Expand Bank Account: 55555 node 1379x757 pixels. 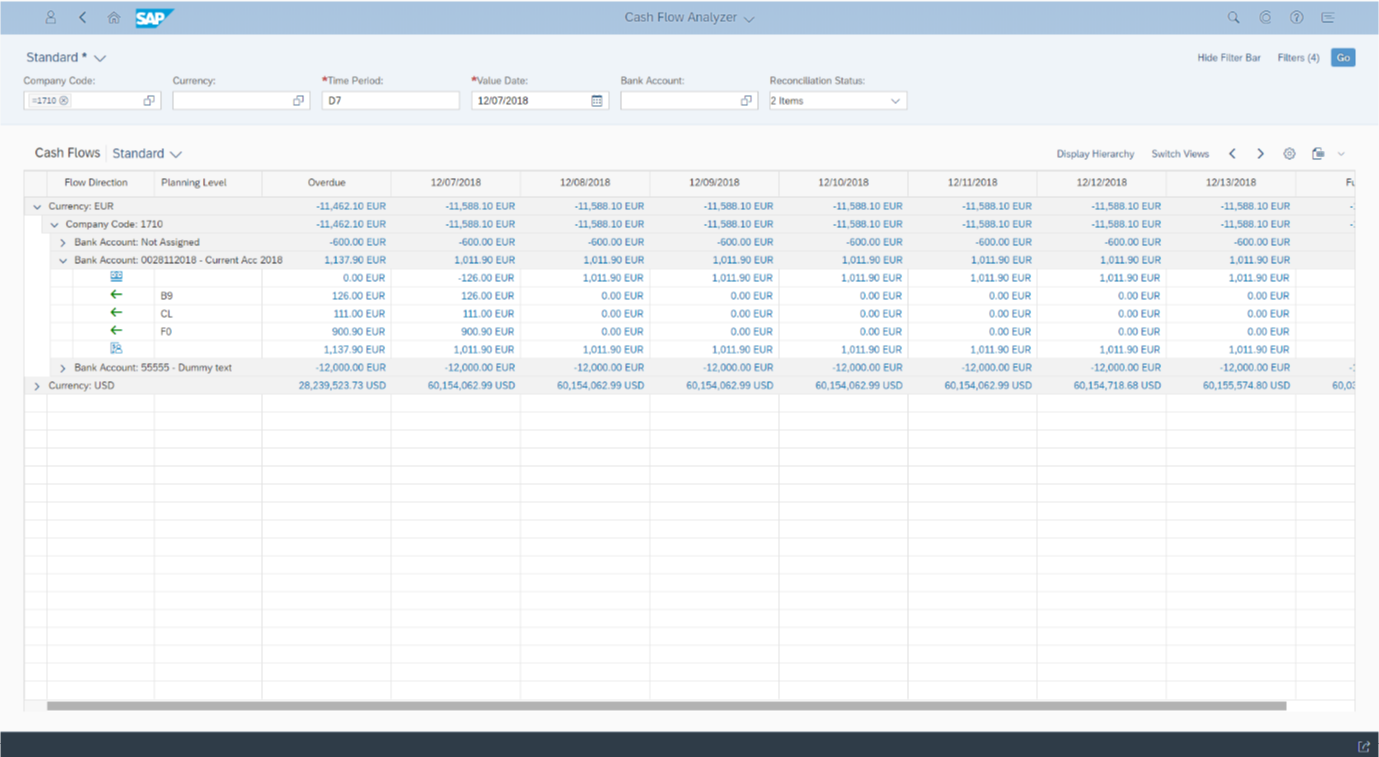63,368
